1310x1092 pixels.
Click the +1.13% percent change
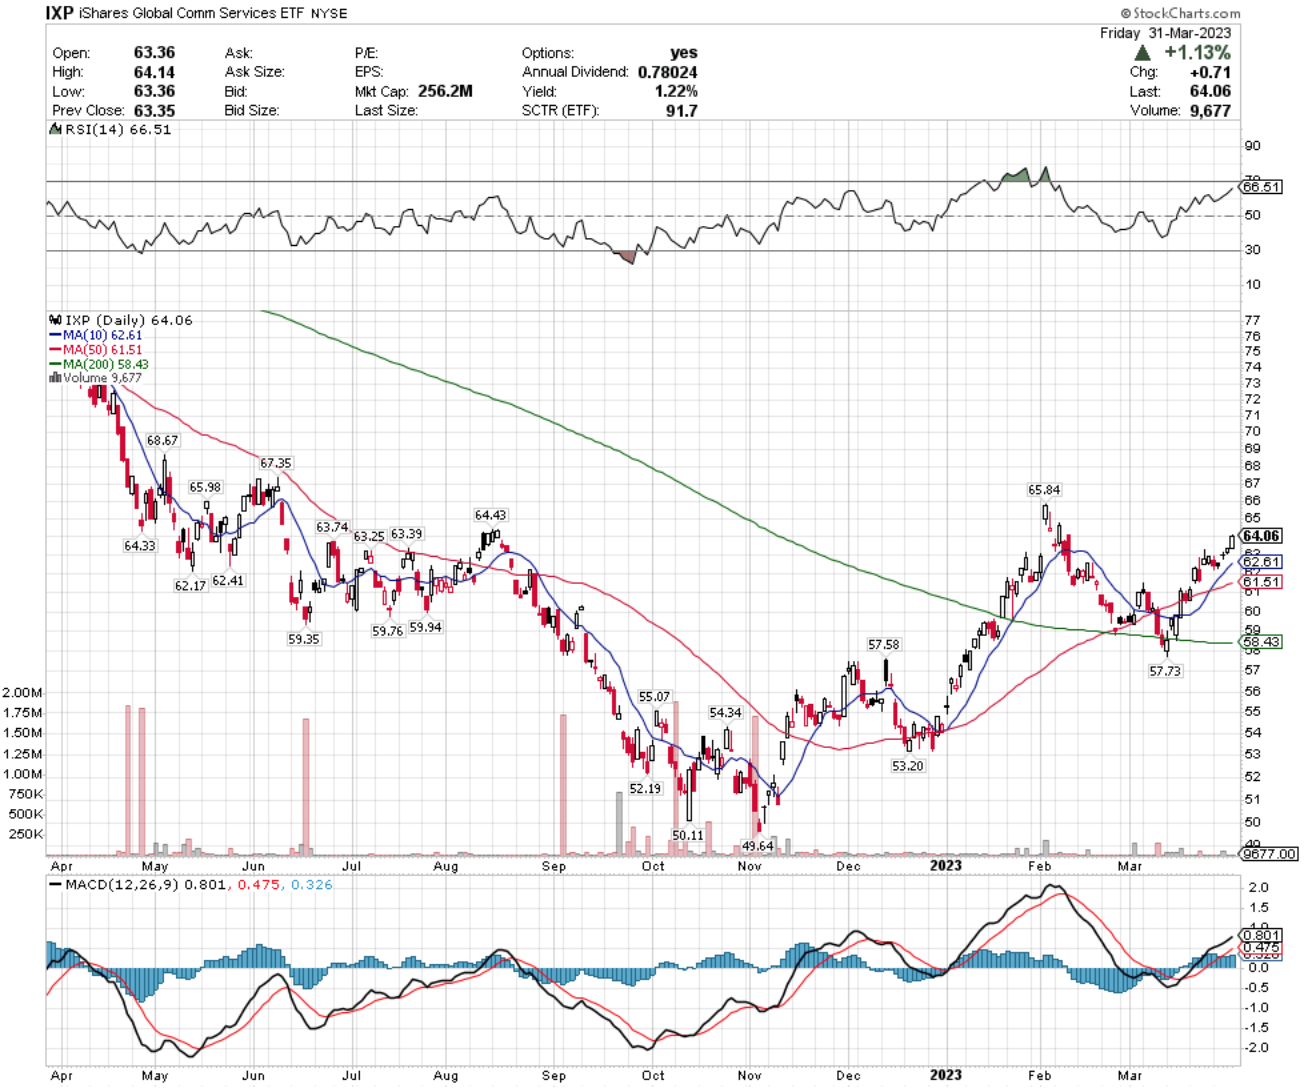pos(1198,52)
